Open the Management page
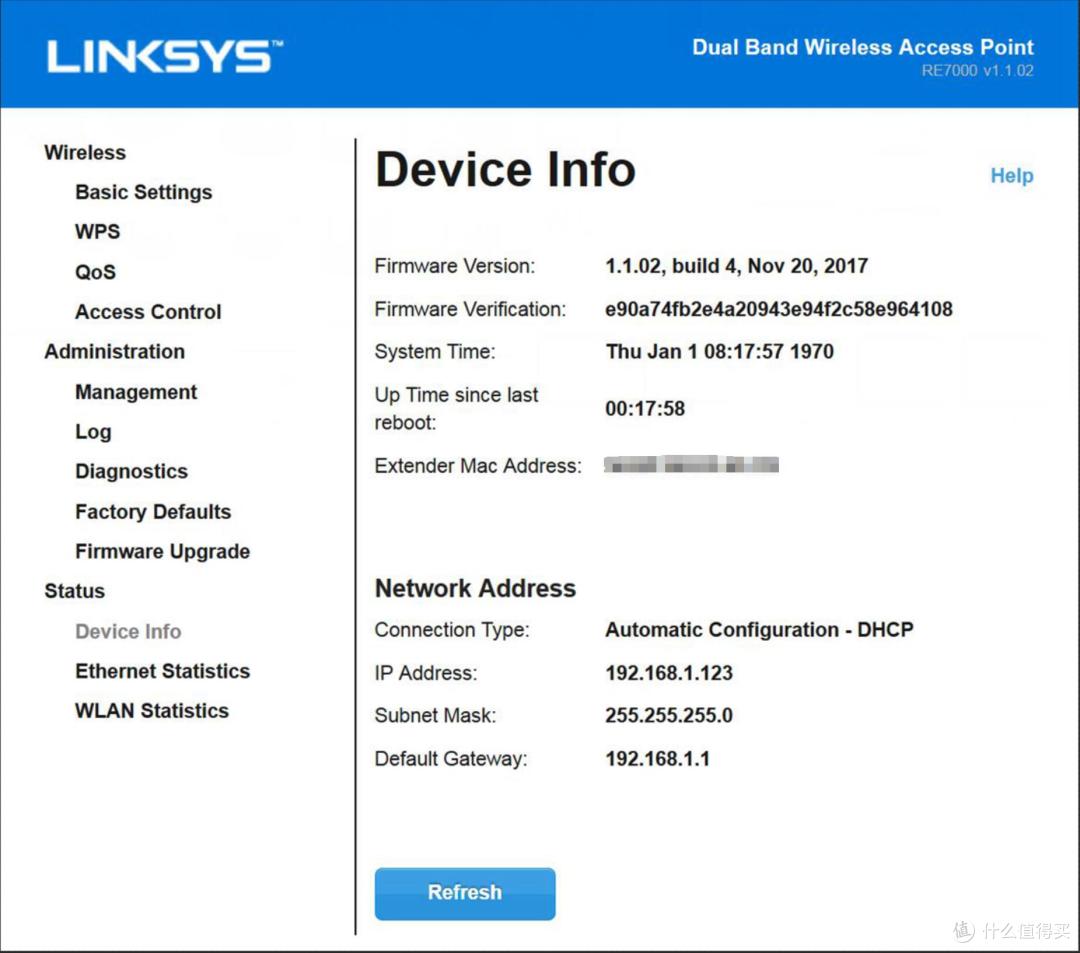The width and height of the screenshot is (1080, 953). coord(136,391)
